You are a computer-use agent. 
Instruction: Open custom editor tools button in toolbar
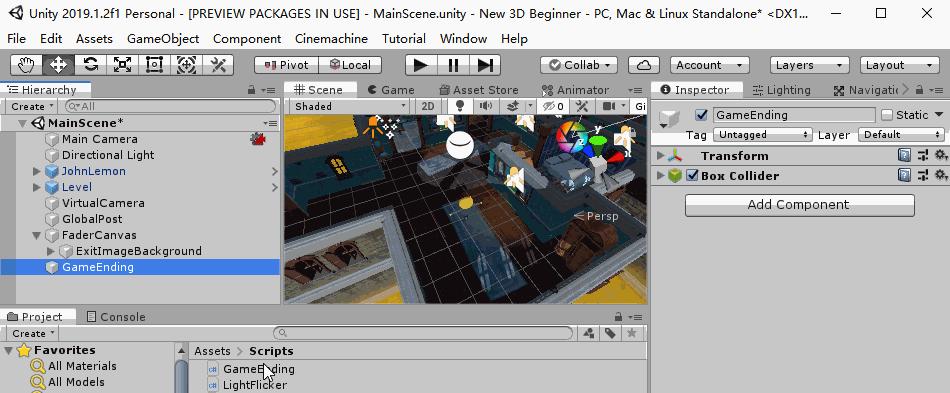point(218,65)
